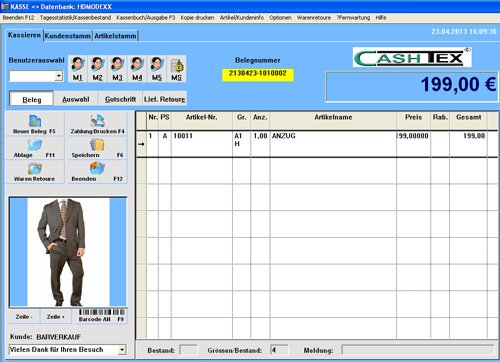
Task: Click the size cell A1 H
Action: click(x=241, y=144)
